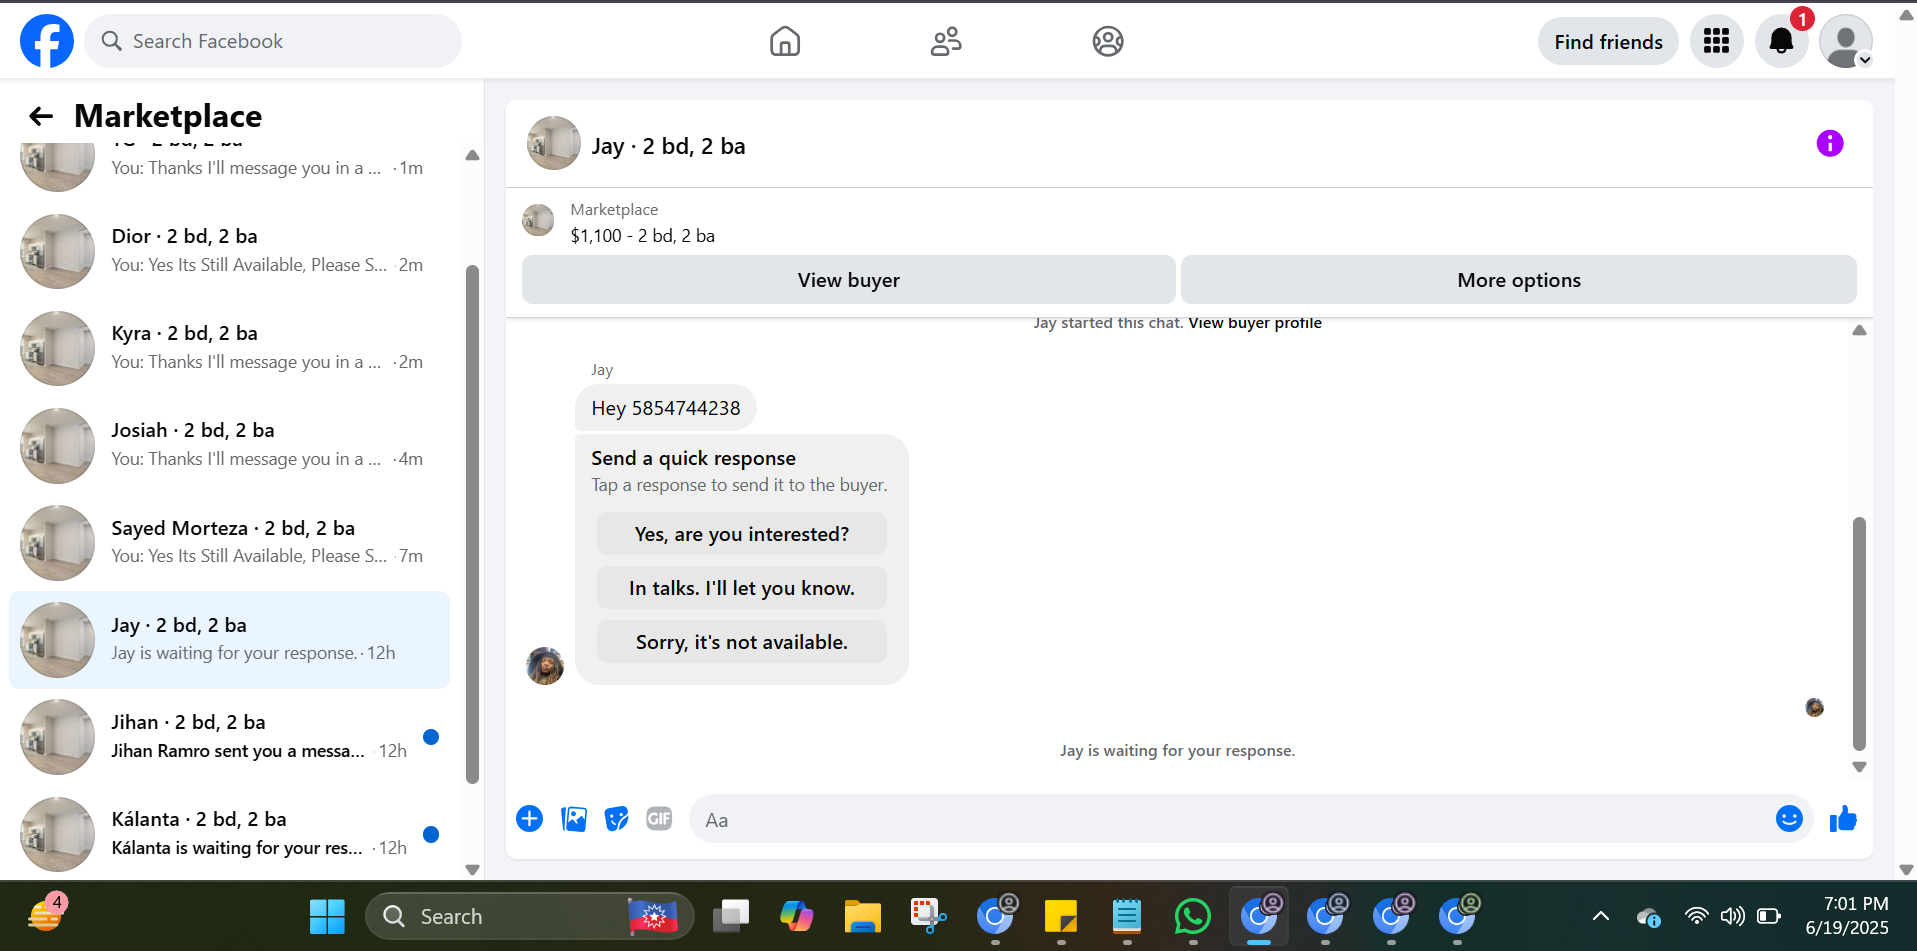Click the Find friends button
The image size is (1917, 951).
tap(1608, 41)
